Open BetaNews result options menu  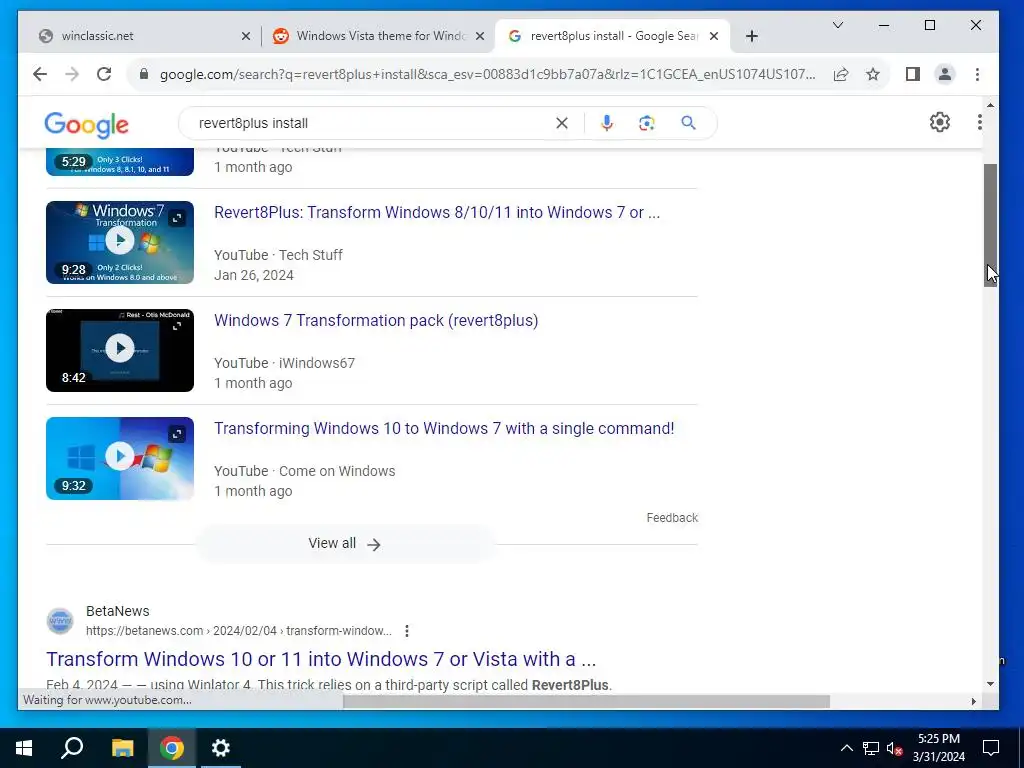point(407,631)
